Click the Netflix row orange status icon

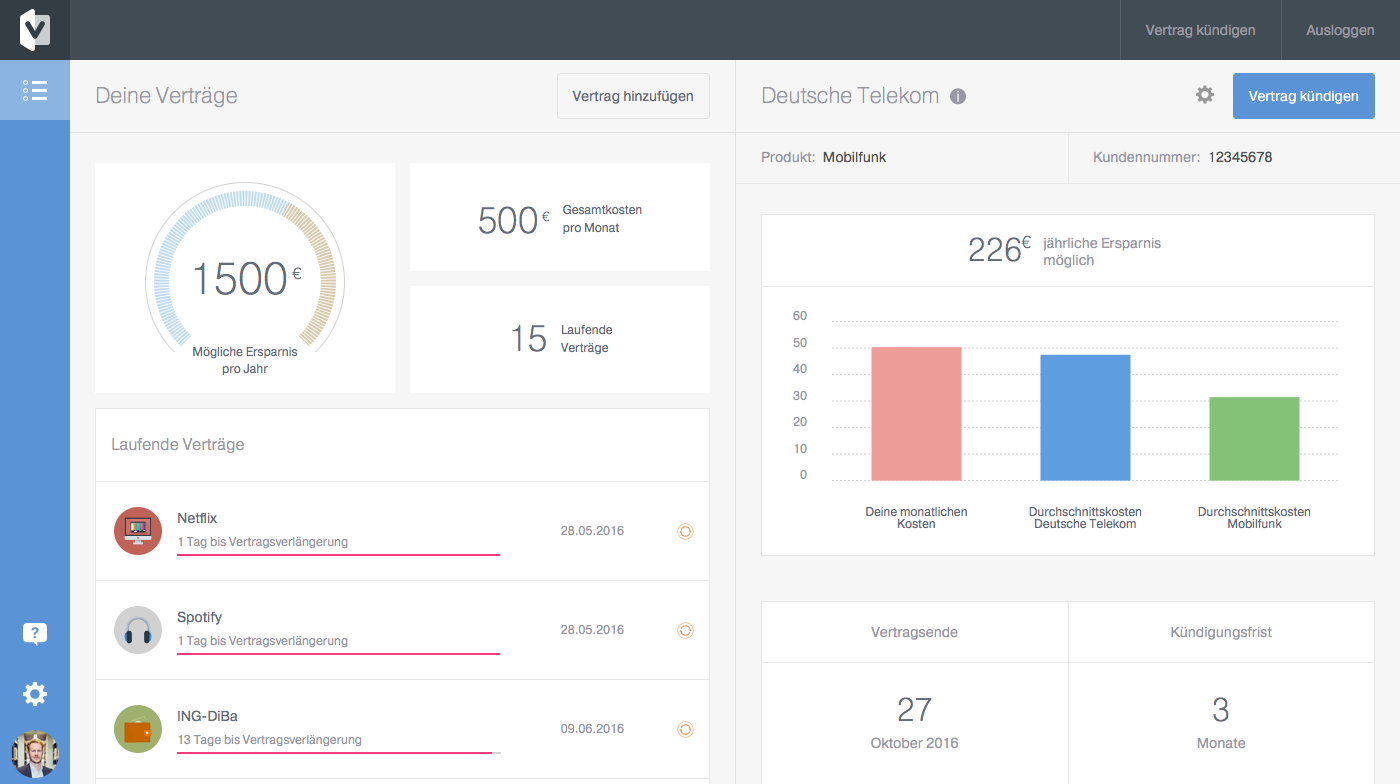point(685,531)
